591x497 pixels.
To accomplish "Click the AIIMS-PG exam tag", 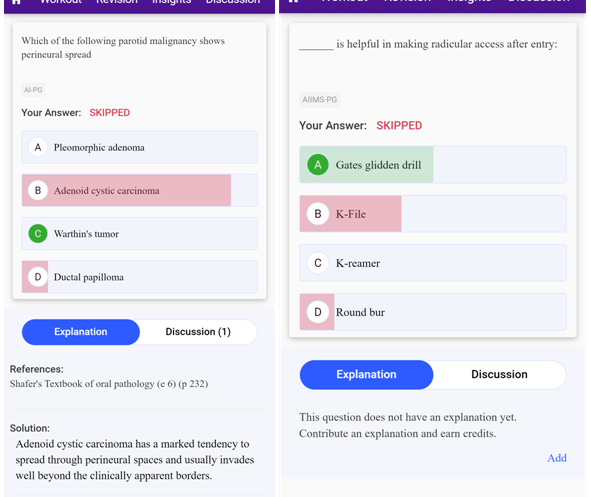I will tap(320, 100).
